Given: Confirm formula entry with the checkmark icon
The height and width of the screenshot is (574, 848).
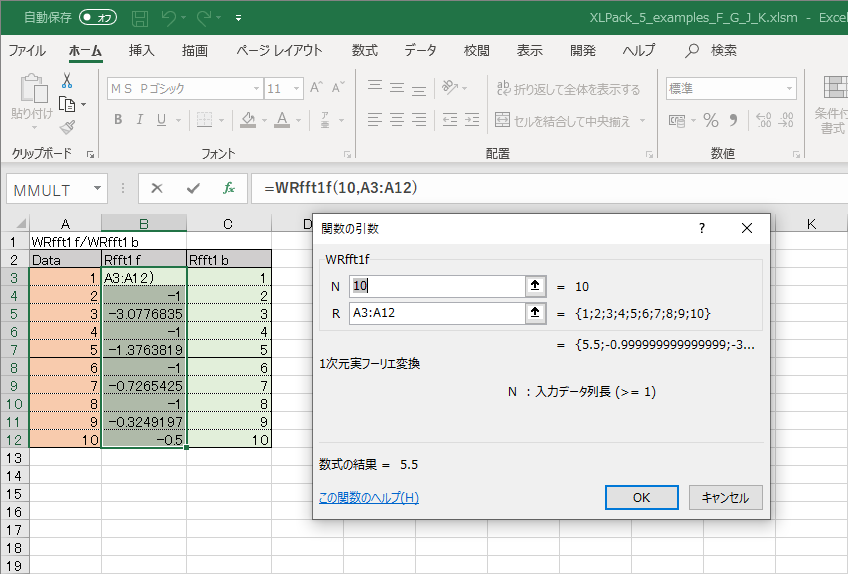Looking at the screenshot, I should (193, 188).
